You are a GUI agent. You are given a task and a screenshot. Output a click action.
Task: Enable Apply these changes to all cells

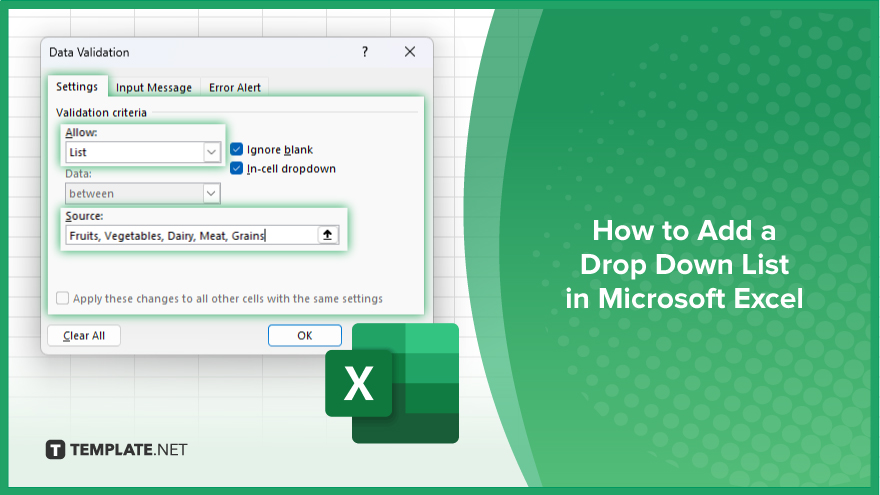(x=62, y=298)
